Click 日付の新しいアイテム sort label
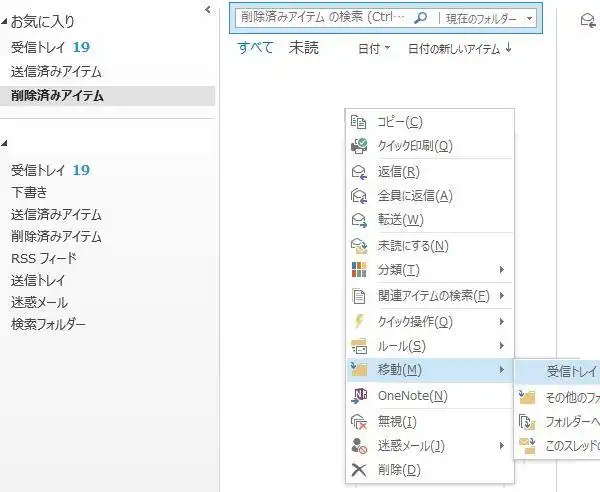The image size is (600, 492). (x=454, y=49)
